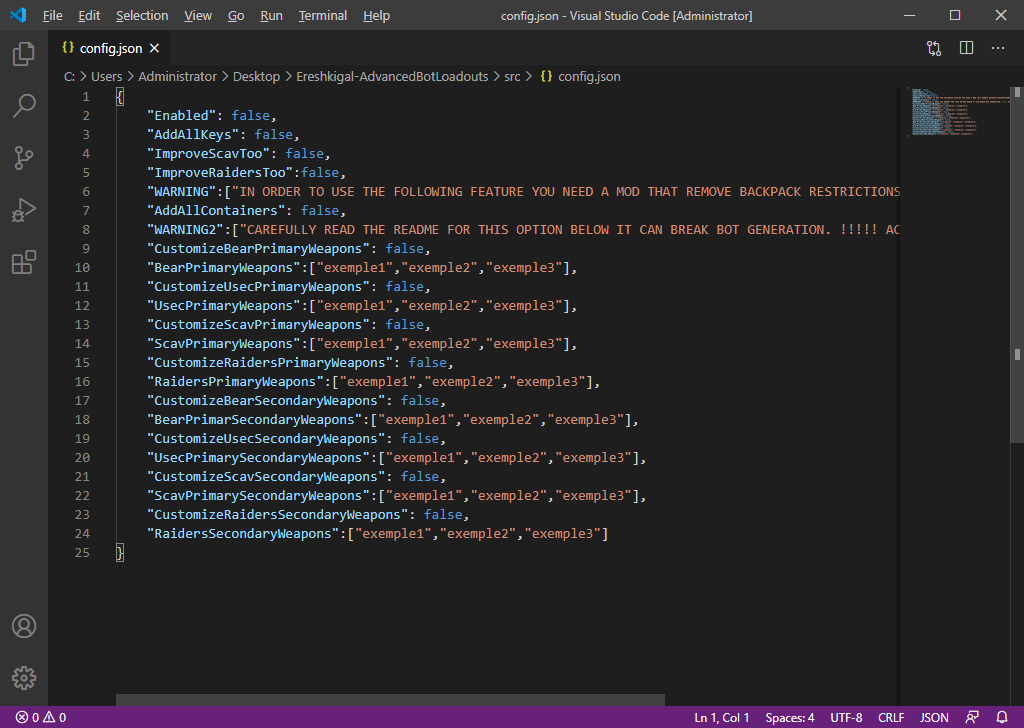
Task: Open the Explorer view in activity bar
Action: click(x=24, y=54)
